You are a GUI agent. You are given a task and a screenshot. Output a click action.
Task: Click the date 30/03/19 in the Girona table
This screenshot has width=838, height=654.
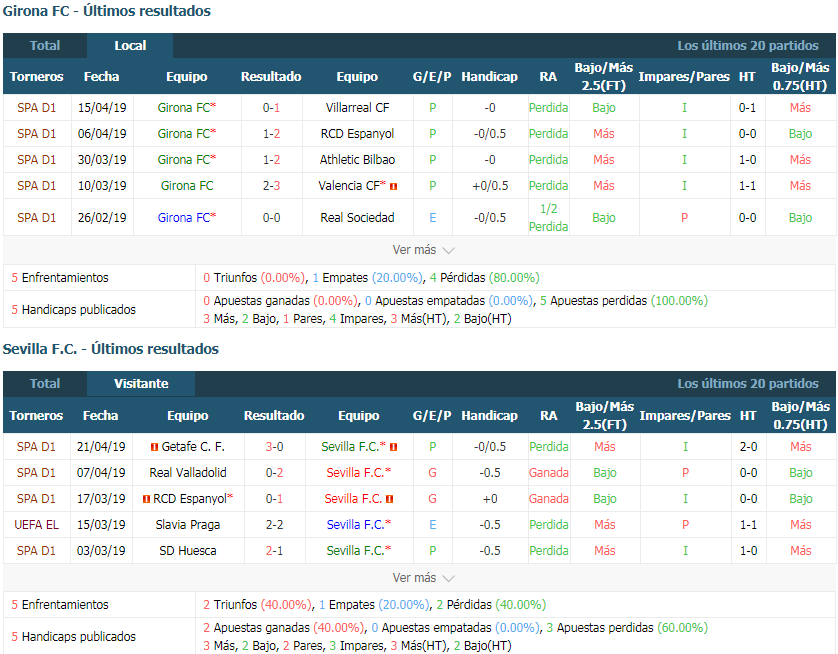click(102, 160)
